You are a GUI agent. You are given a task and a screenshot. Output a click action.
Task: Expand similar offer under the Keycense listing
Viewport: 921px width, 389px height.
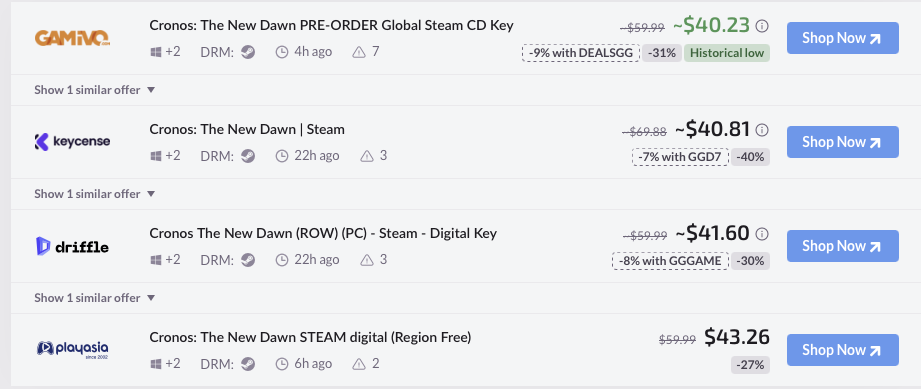pos(94,194)
